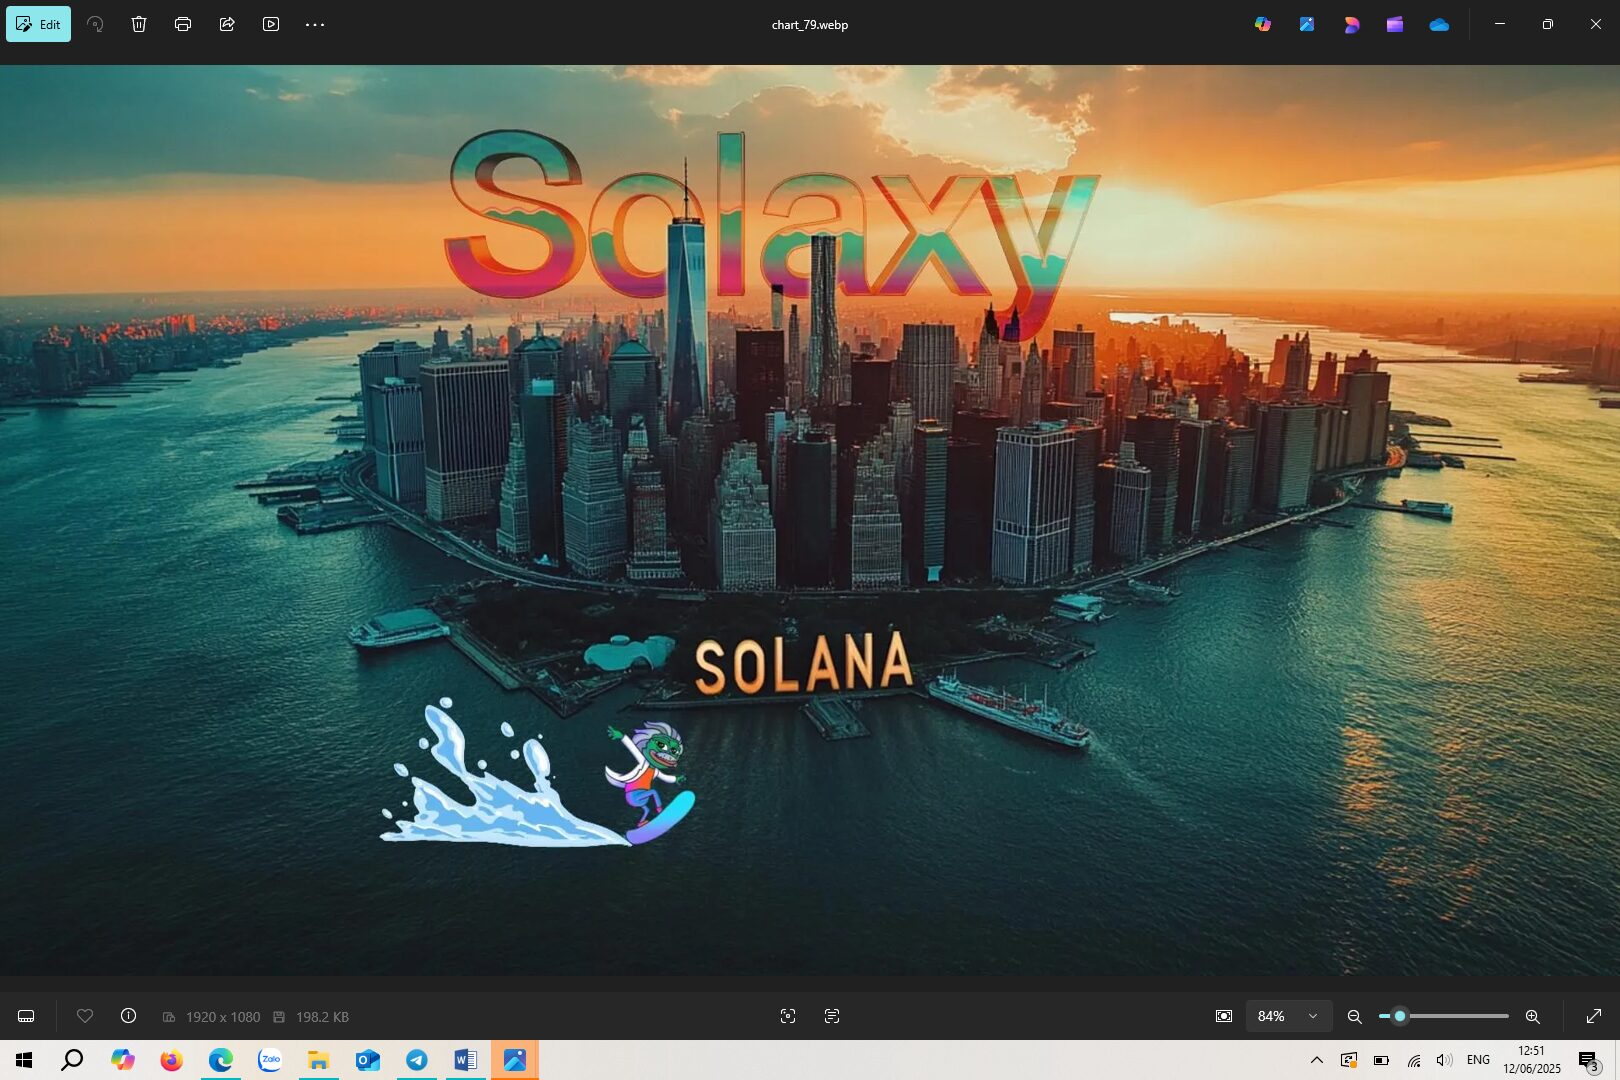
Task: Delete the photo with trash icon
Action: (139, 24)
